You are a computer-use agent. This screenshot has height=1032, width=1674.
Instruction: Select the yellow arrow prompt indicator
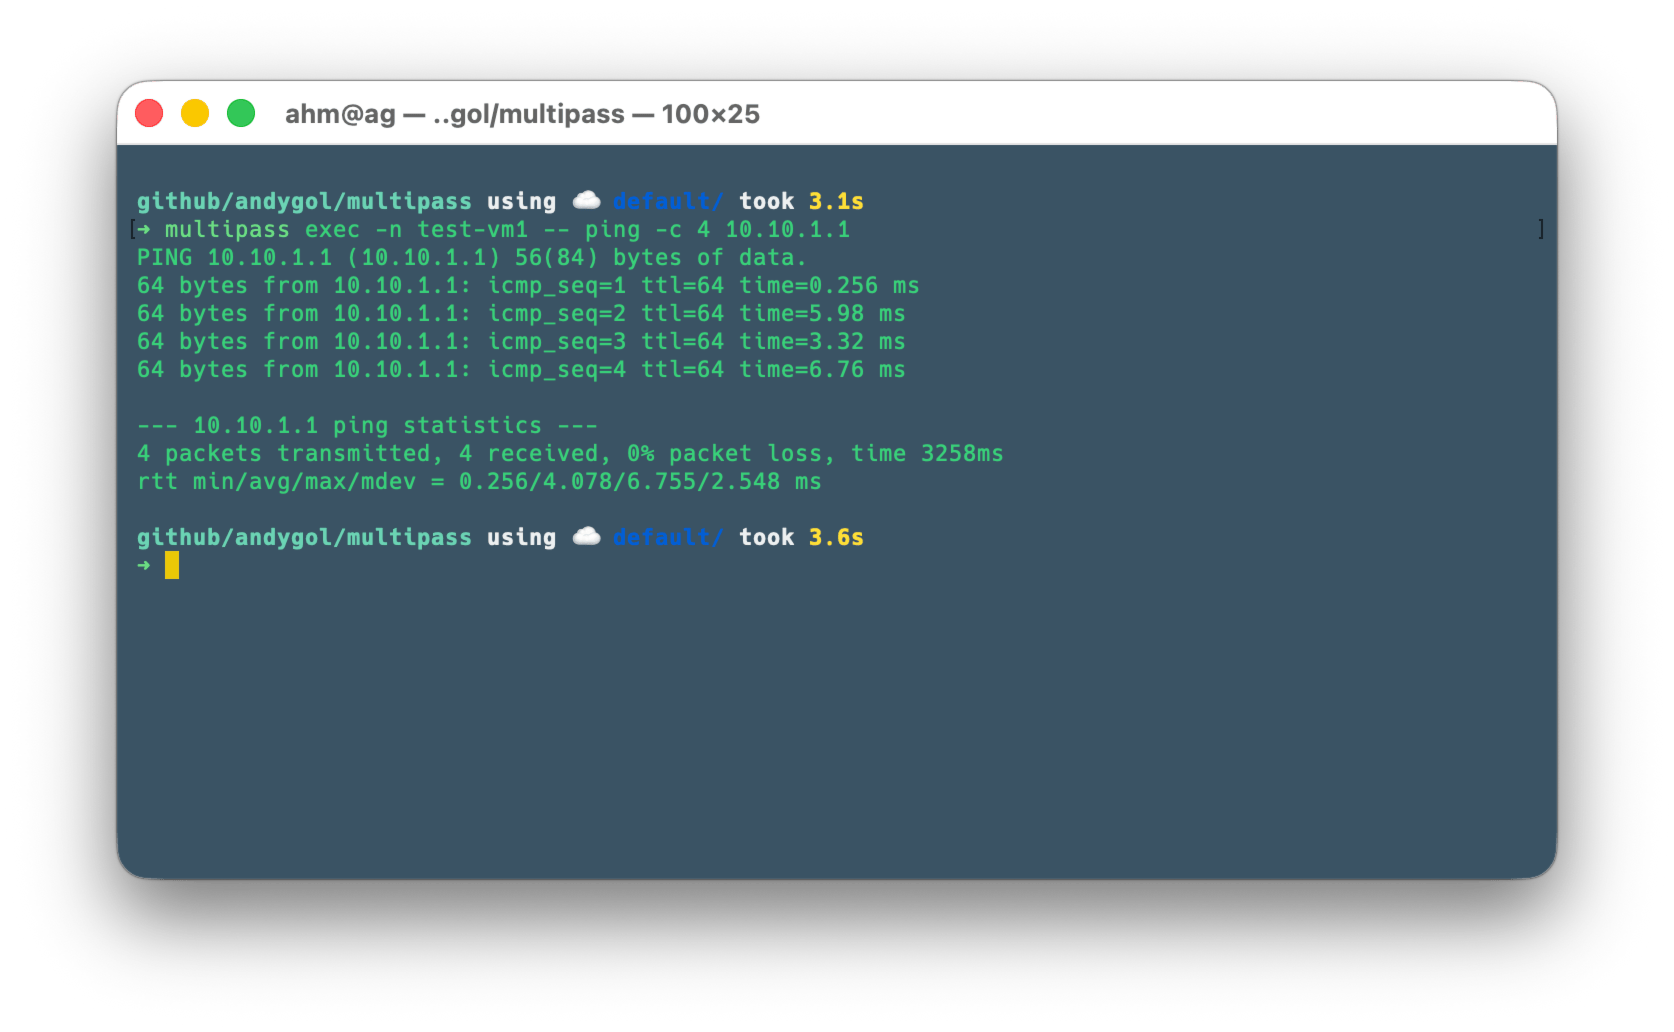click(x=142, y=565)
